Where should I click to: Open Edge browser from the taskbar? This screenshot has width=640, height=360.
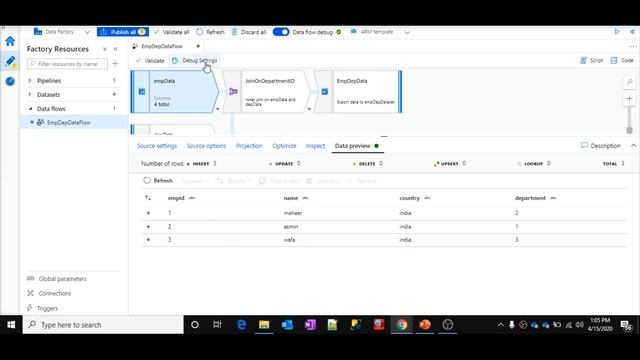241,324
